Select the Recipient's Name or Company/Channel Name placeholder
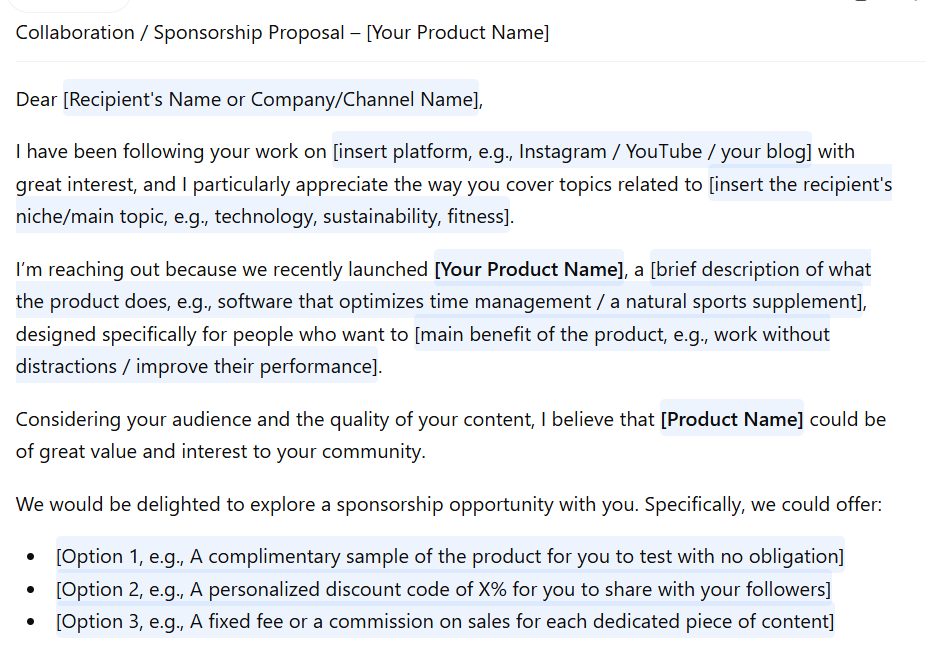 point(271,98)
